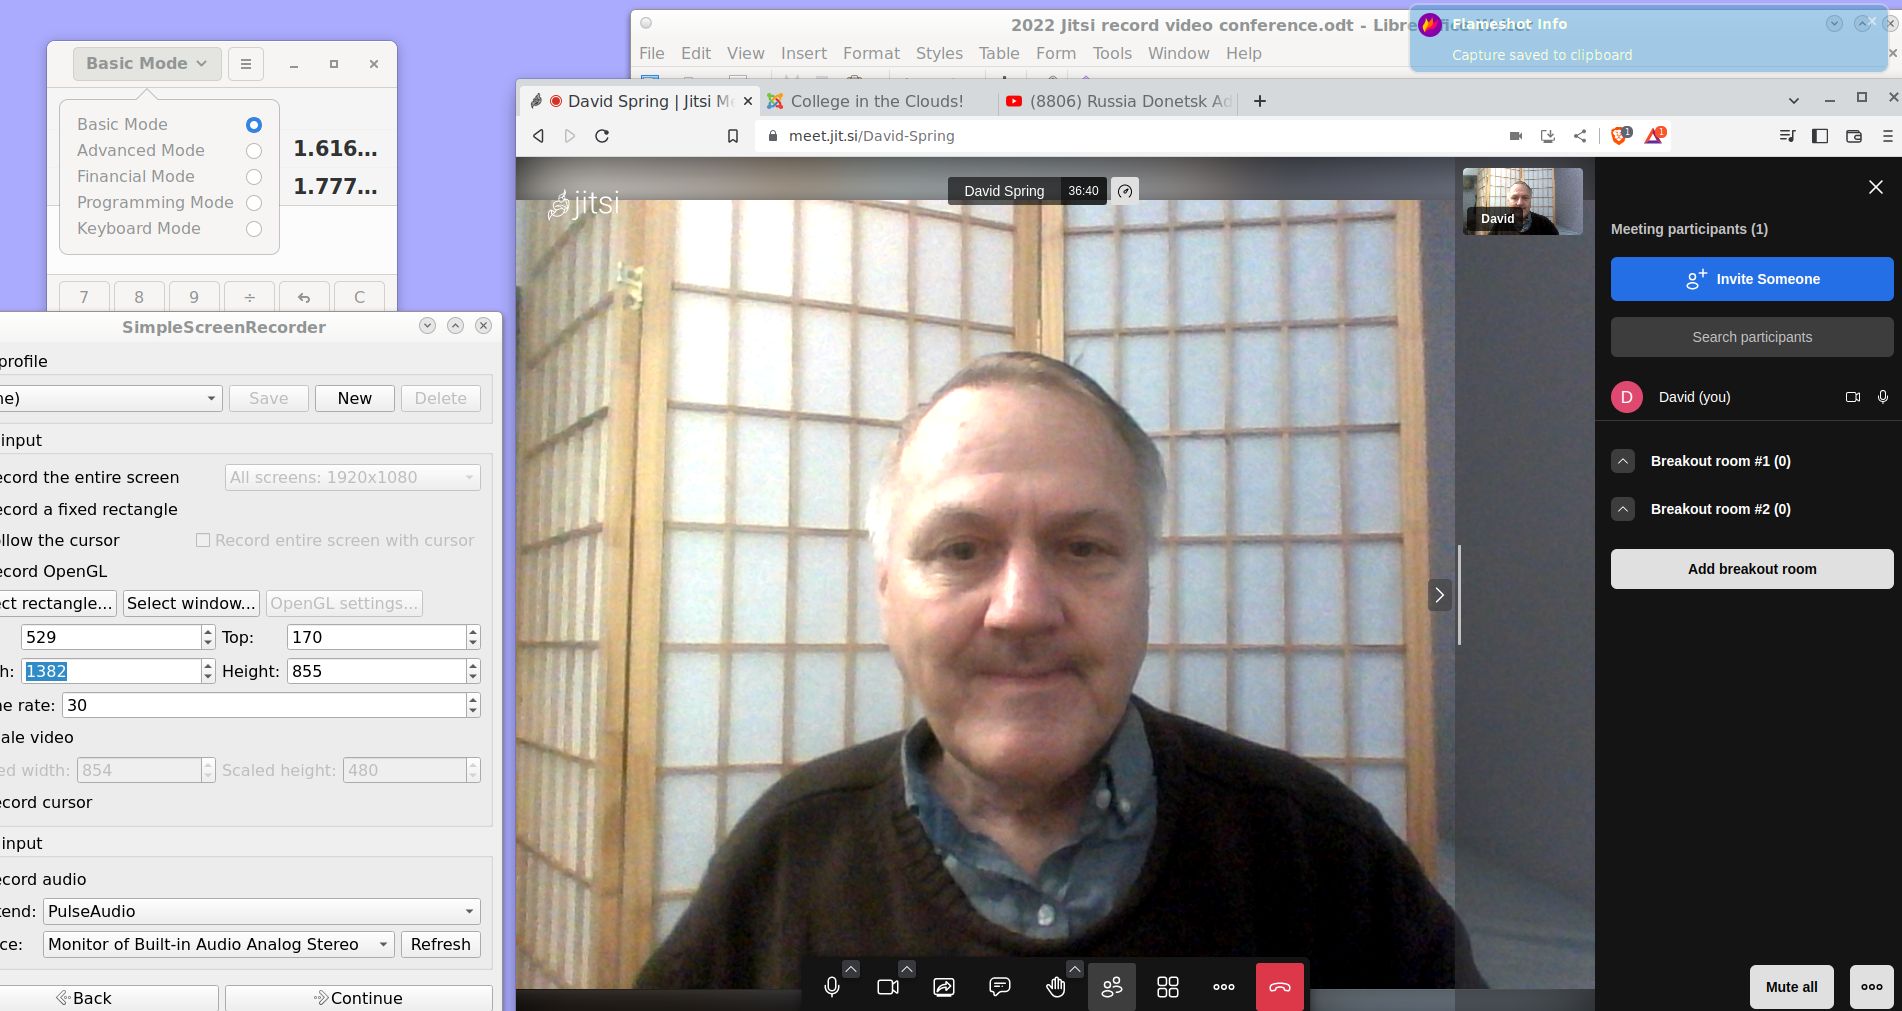Toggle the browser sidebar panel
Image resolution: width=1902 pixels, height=1011 pixels.
point(1820,136)
